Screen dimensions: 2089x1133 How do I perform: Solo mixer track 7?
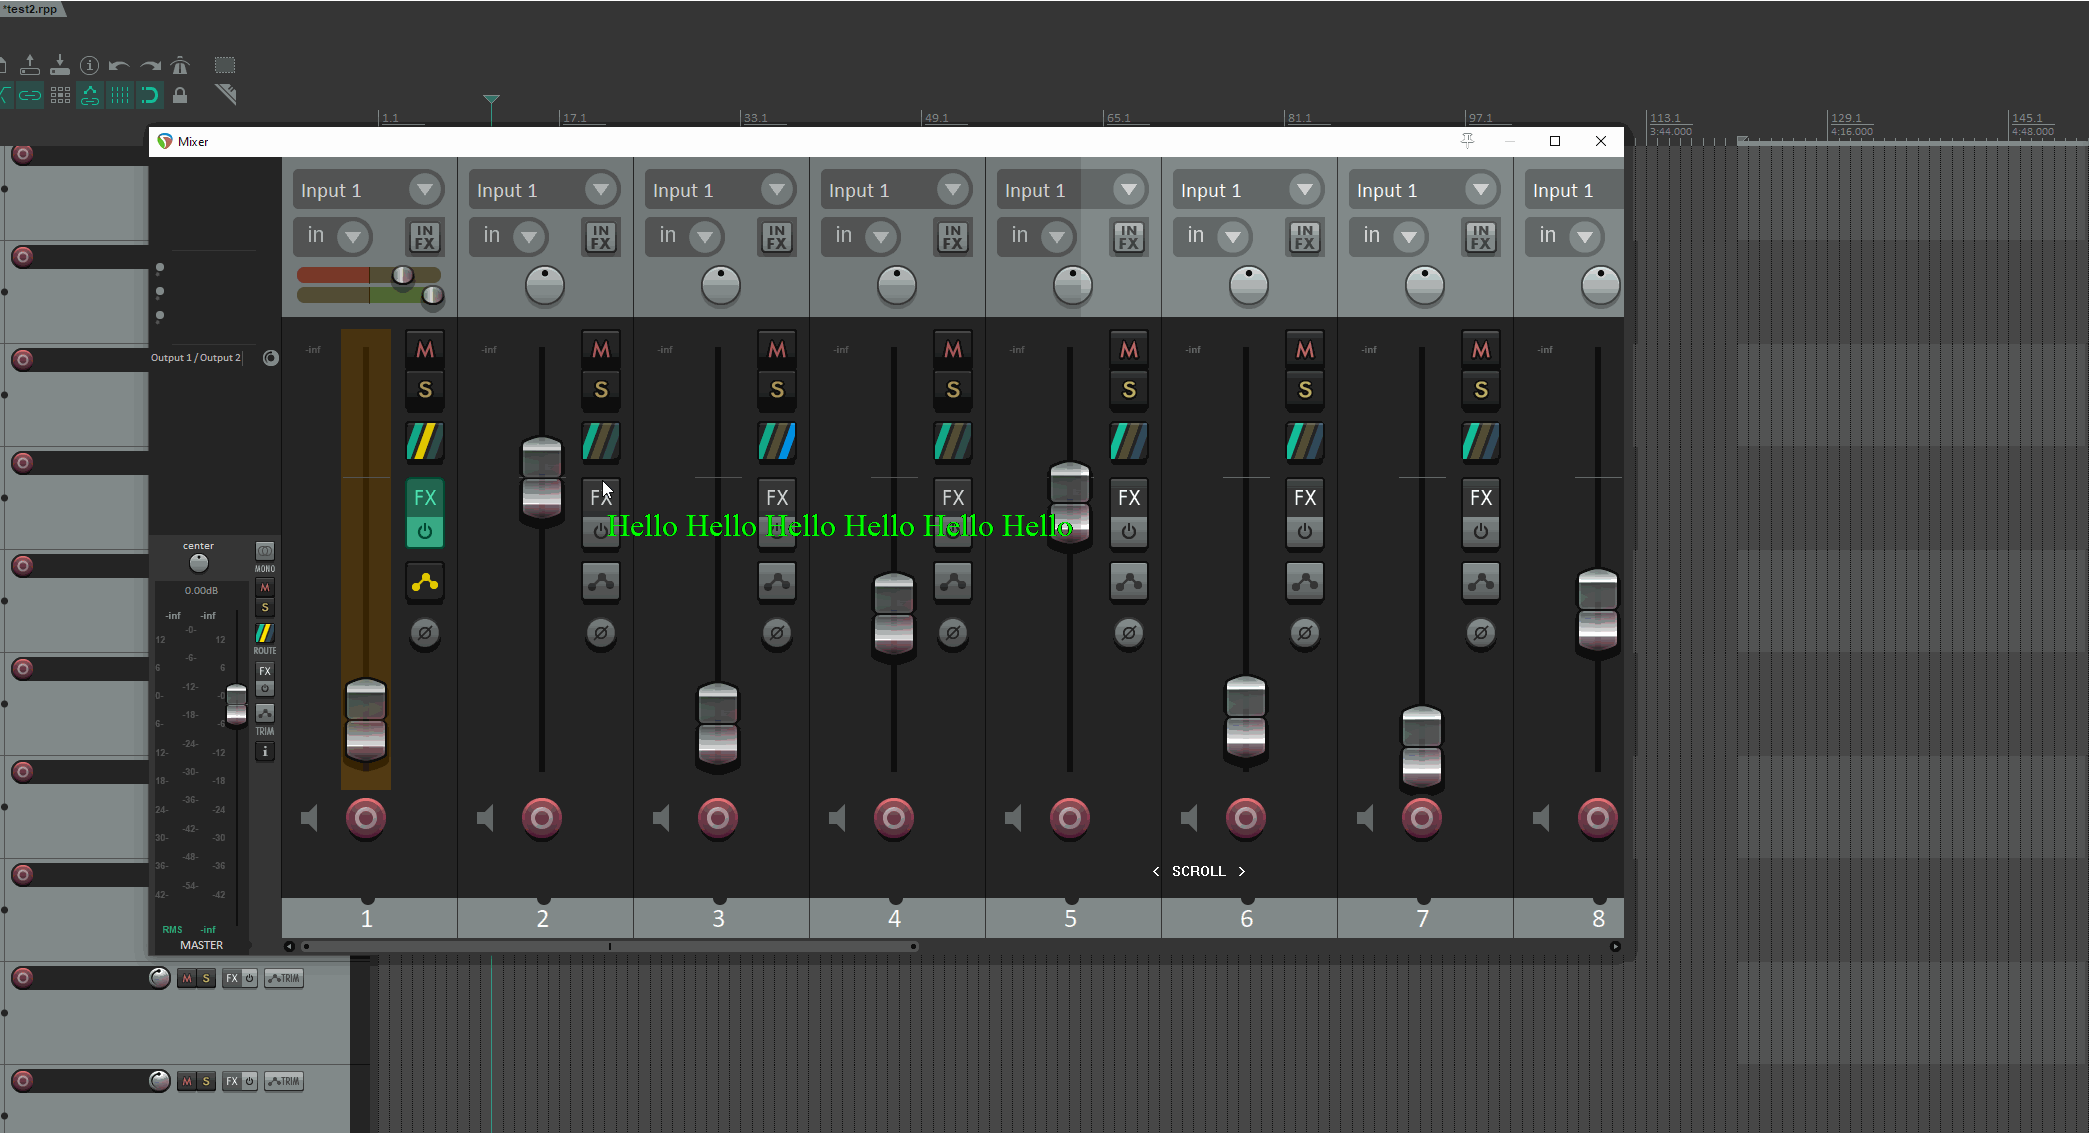[1481, 390]
